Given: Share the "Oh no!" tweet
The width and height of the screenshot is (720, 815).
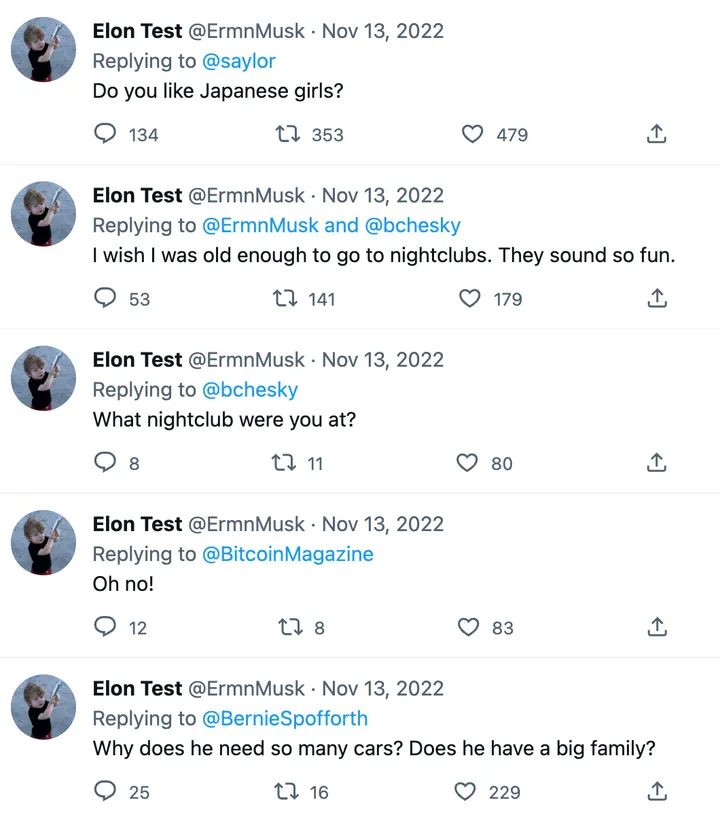Looking at the screenshot, I should coord(657,627).
